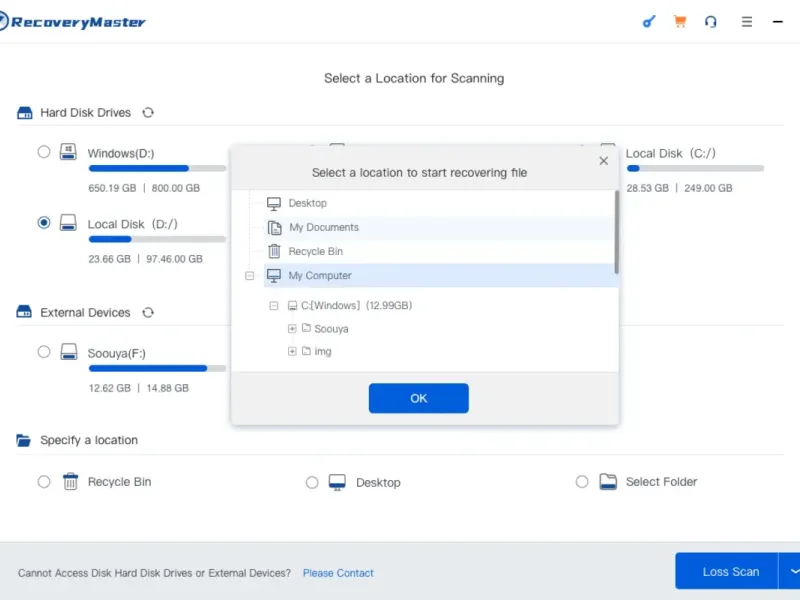The image size is (800, 600).
Task: Open the hamburger menu
Action: pos(747,22)
